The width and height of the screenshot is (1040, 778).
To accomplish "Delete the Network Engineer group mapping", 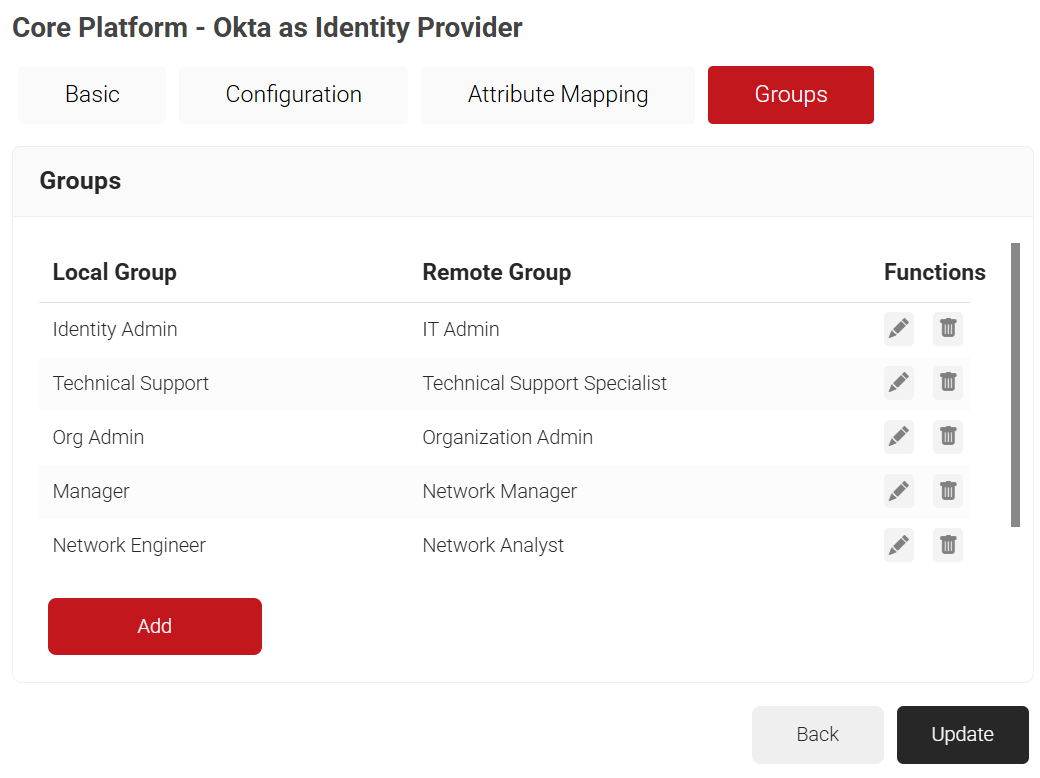I will pyautogui.click(x=948, y=545).
